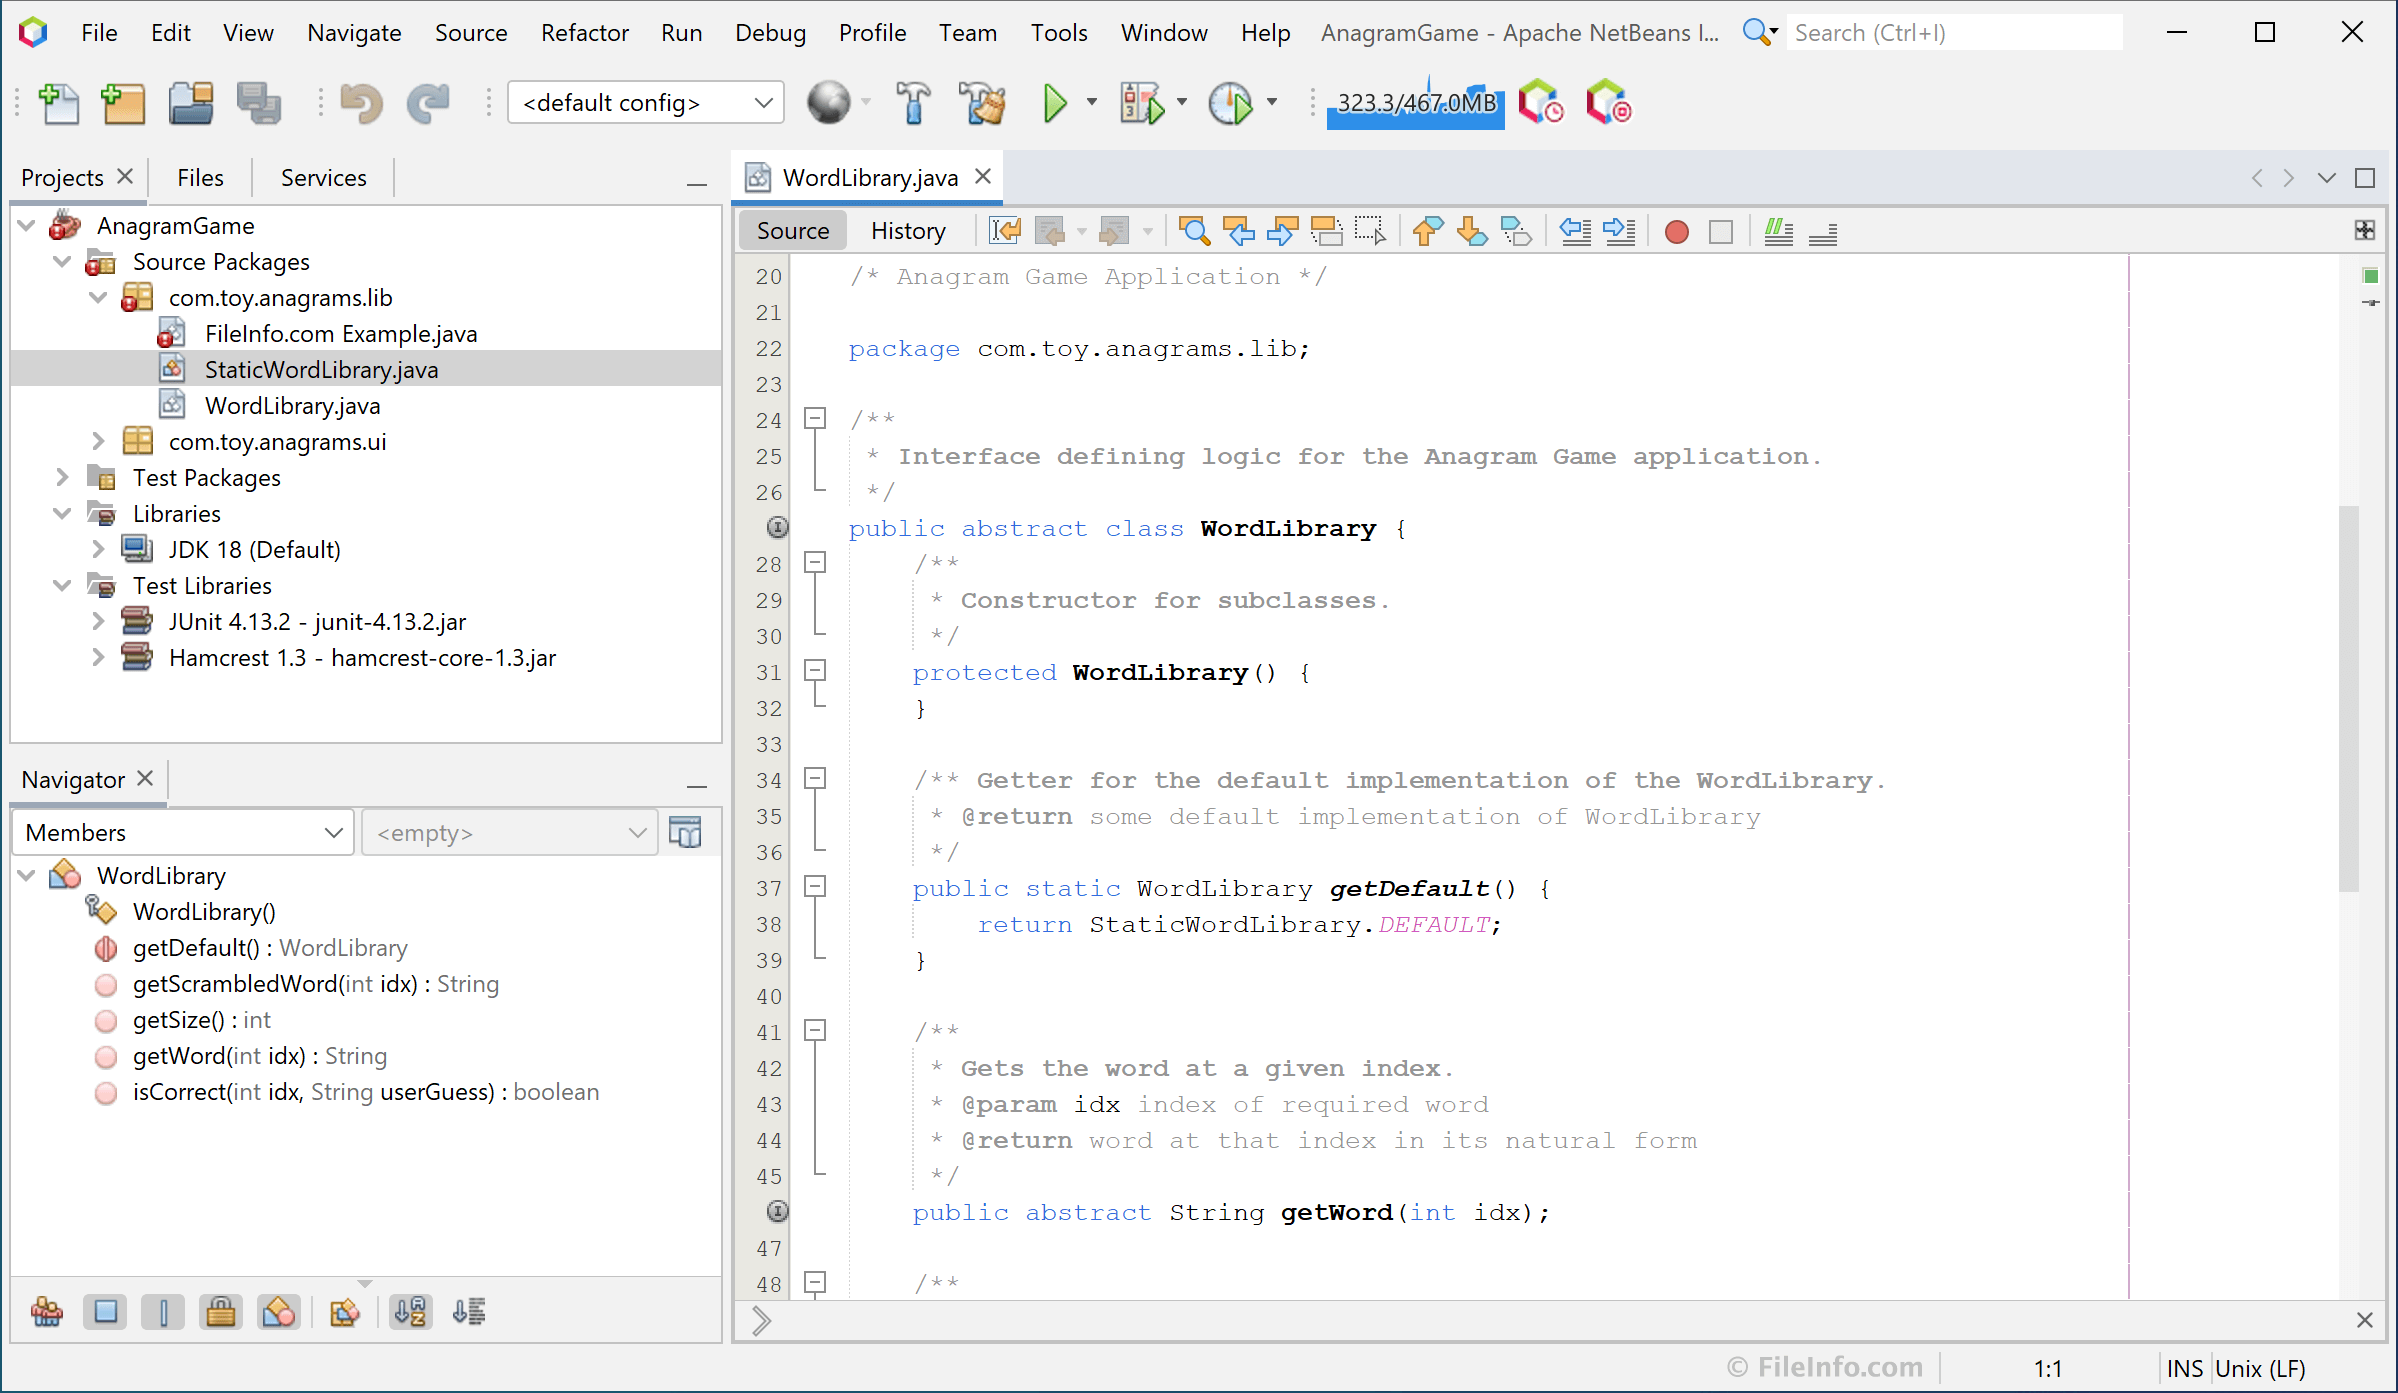This screenshot has width=2398, height=1393.
Task: Open the Refactor menu
Action: pyautogui.click(x=584, y=32)
